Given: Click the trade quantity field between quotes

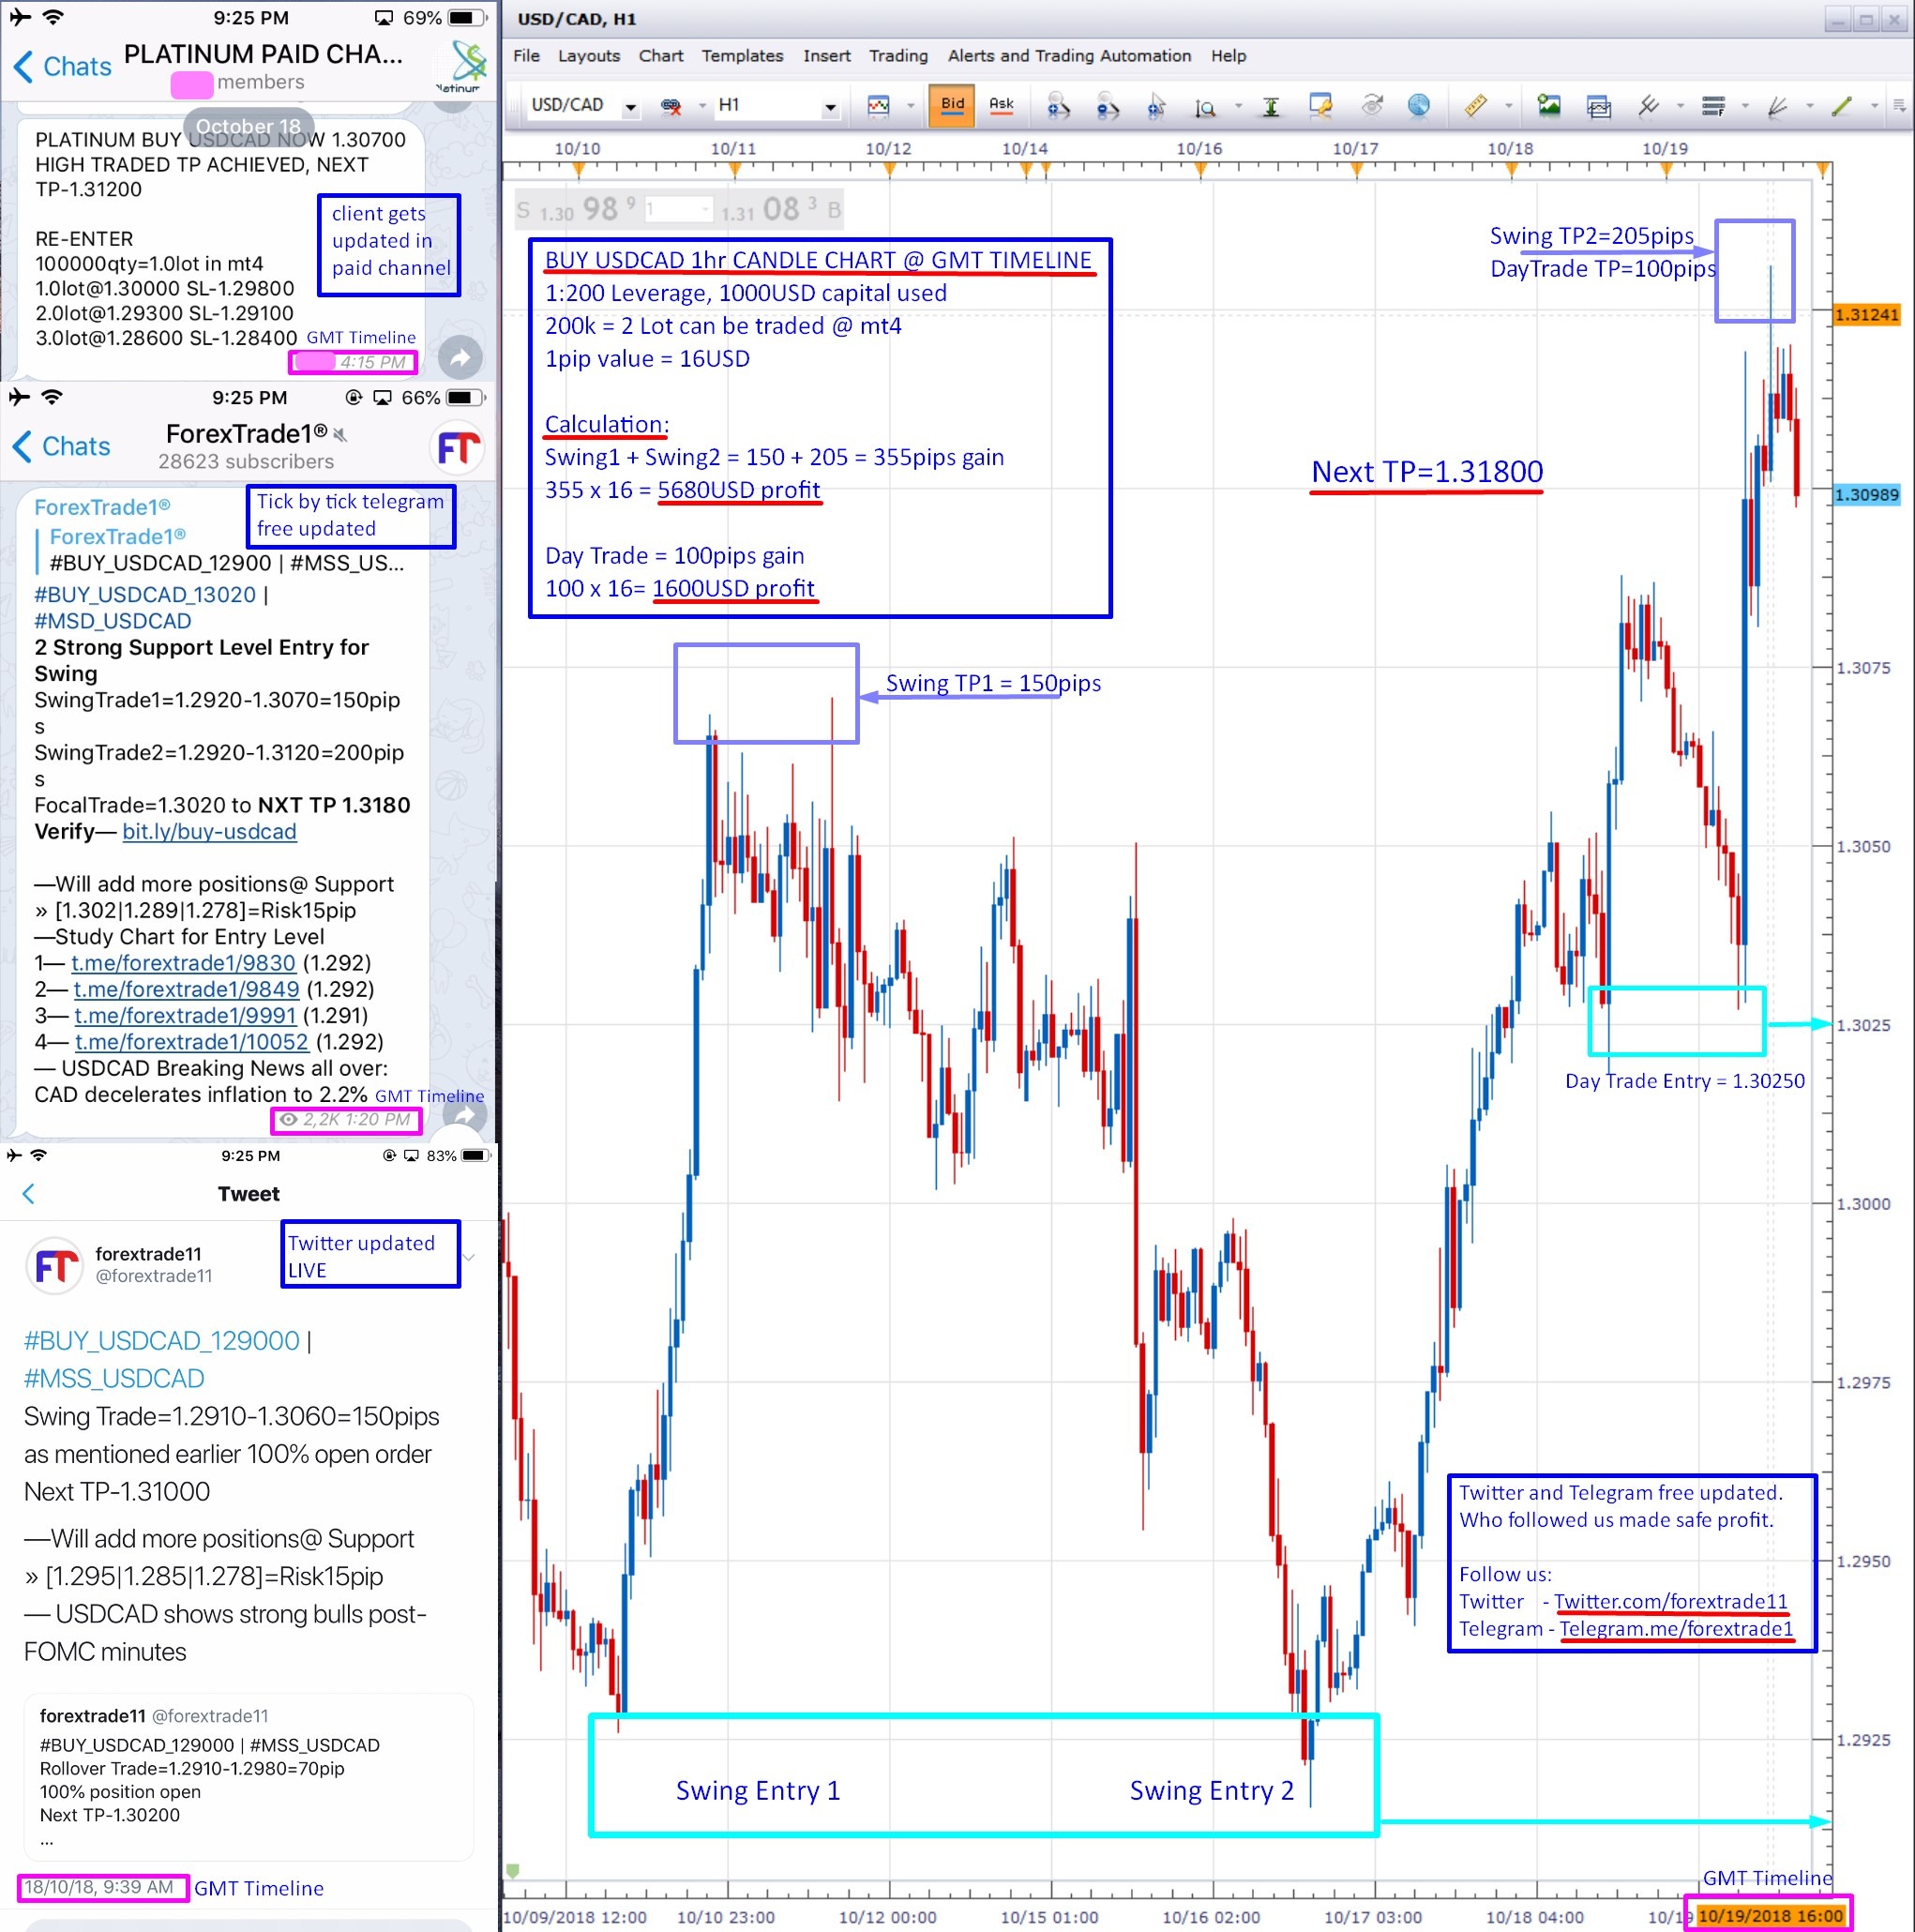Looking at the screenshot, I should [678, 209].
